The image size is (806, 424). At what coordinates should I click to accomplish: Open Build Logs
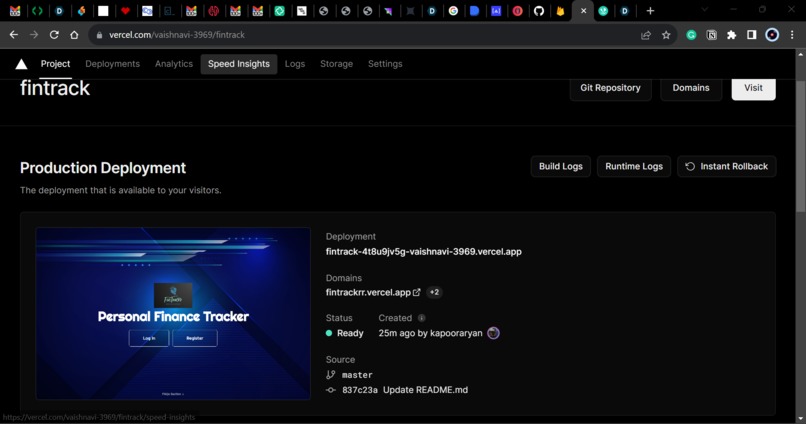[561, 167]
